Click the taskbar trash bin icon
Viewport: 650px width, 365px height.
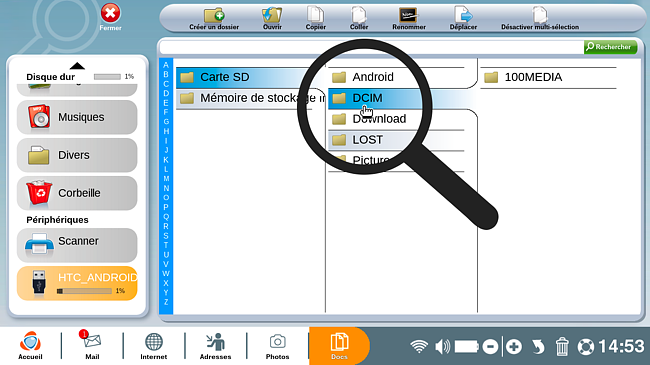click(x=562, y=346)
